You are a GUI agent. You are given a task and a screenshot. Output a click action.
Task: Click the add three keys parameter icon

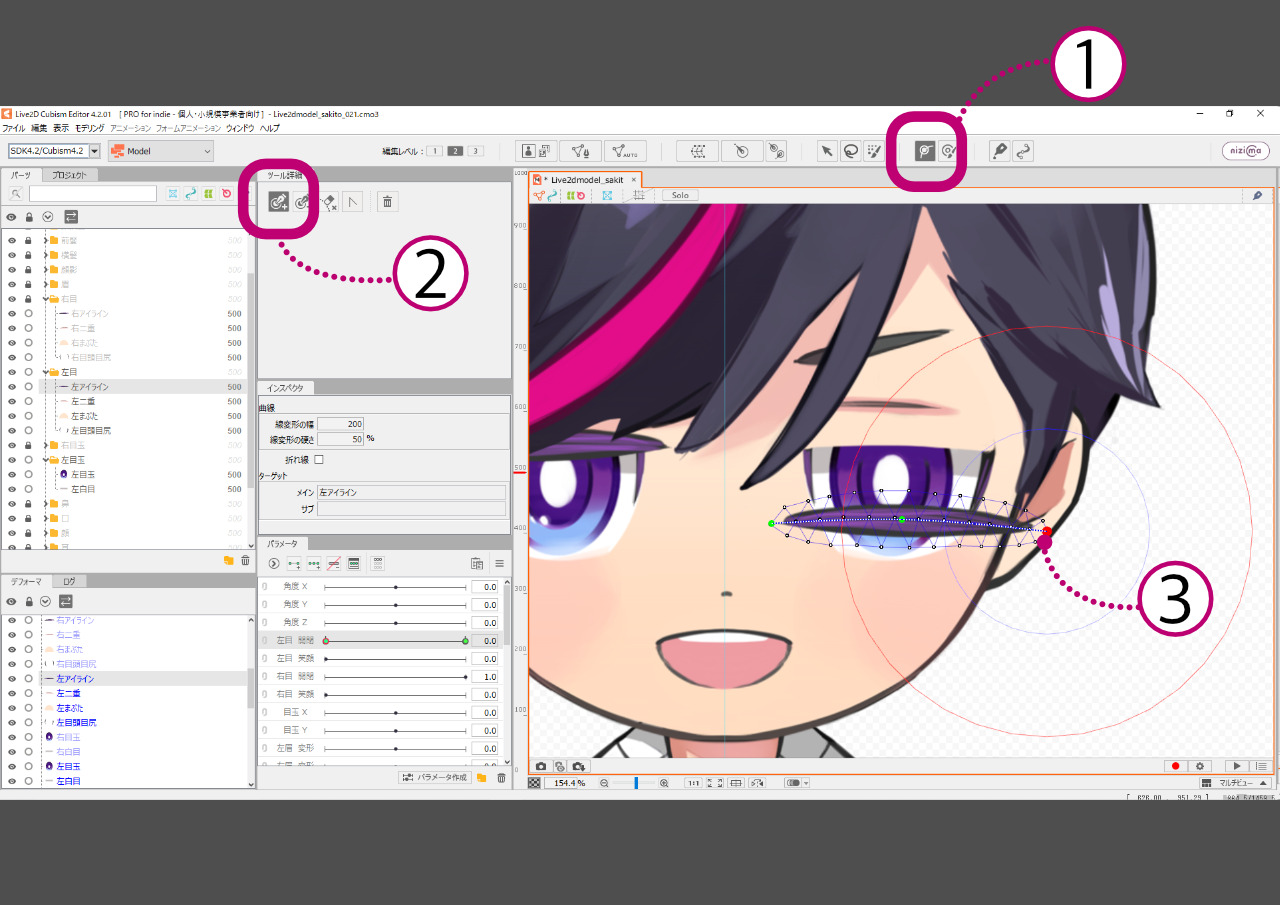click(x=314, y=564)
